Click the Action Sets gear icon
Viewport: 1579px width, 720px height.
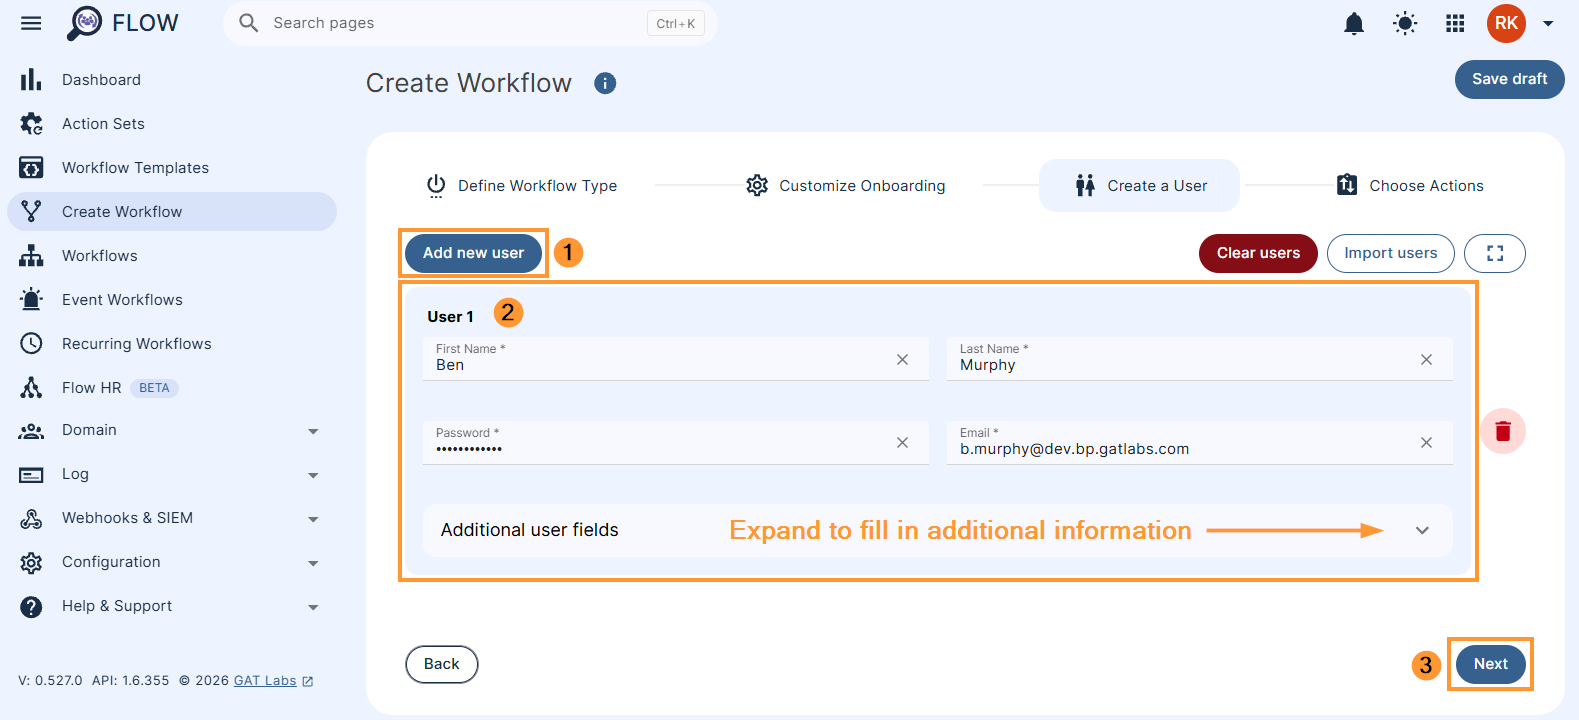[x=31, y=124]
